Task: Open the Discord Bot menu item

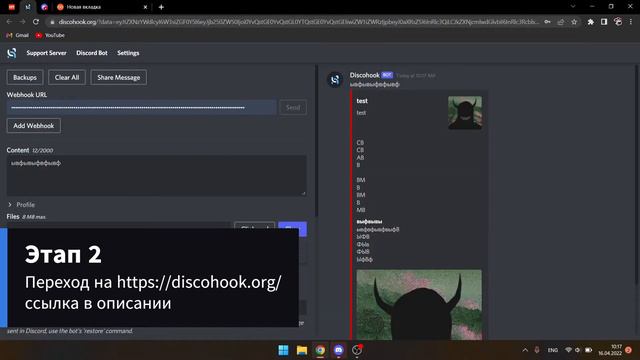Action: pos(92,53)
